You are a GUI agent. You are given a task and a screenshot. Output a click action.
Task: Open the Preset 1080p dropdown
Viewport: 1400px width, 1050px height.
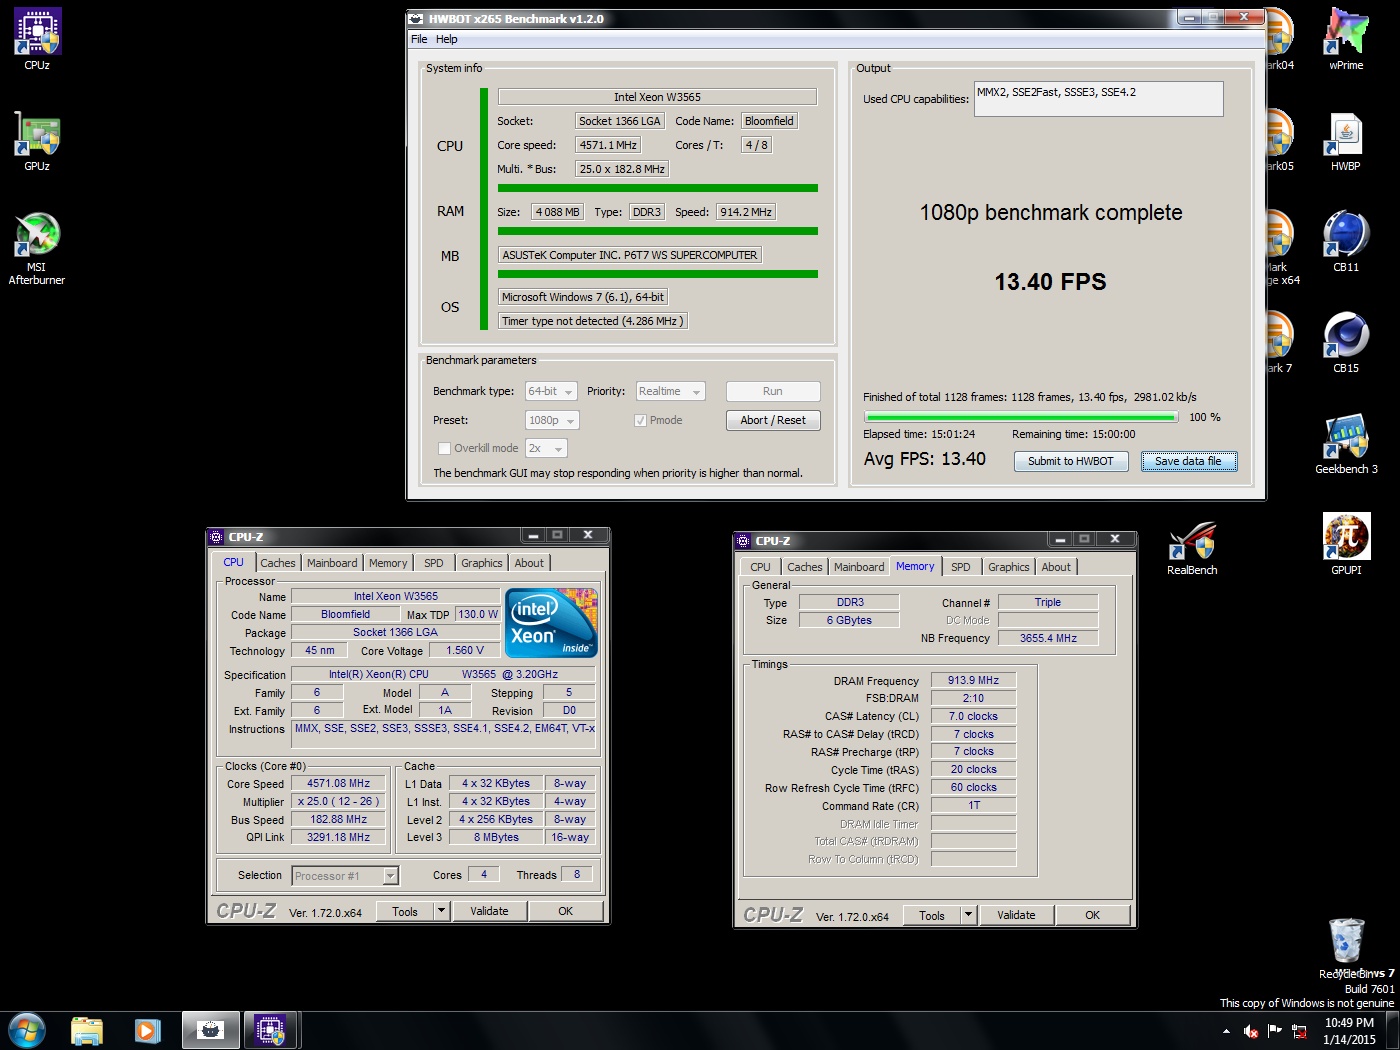click(x=552, y=420)
